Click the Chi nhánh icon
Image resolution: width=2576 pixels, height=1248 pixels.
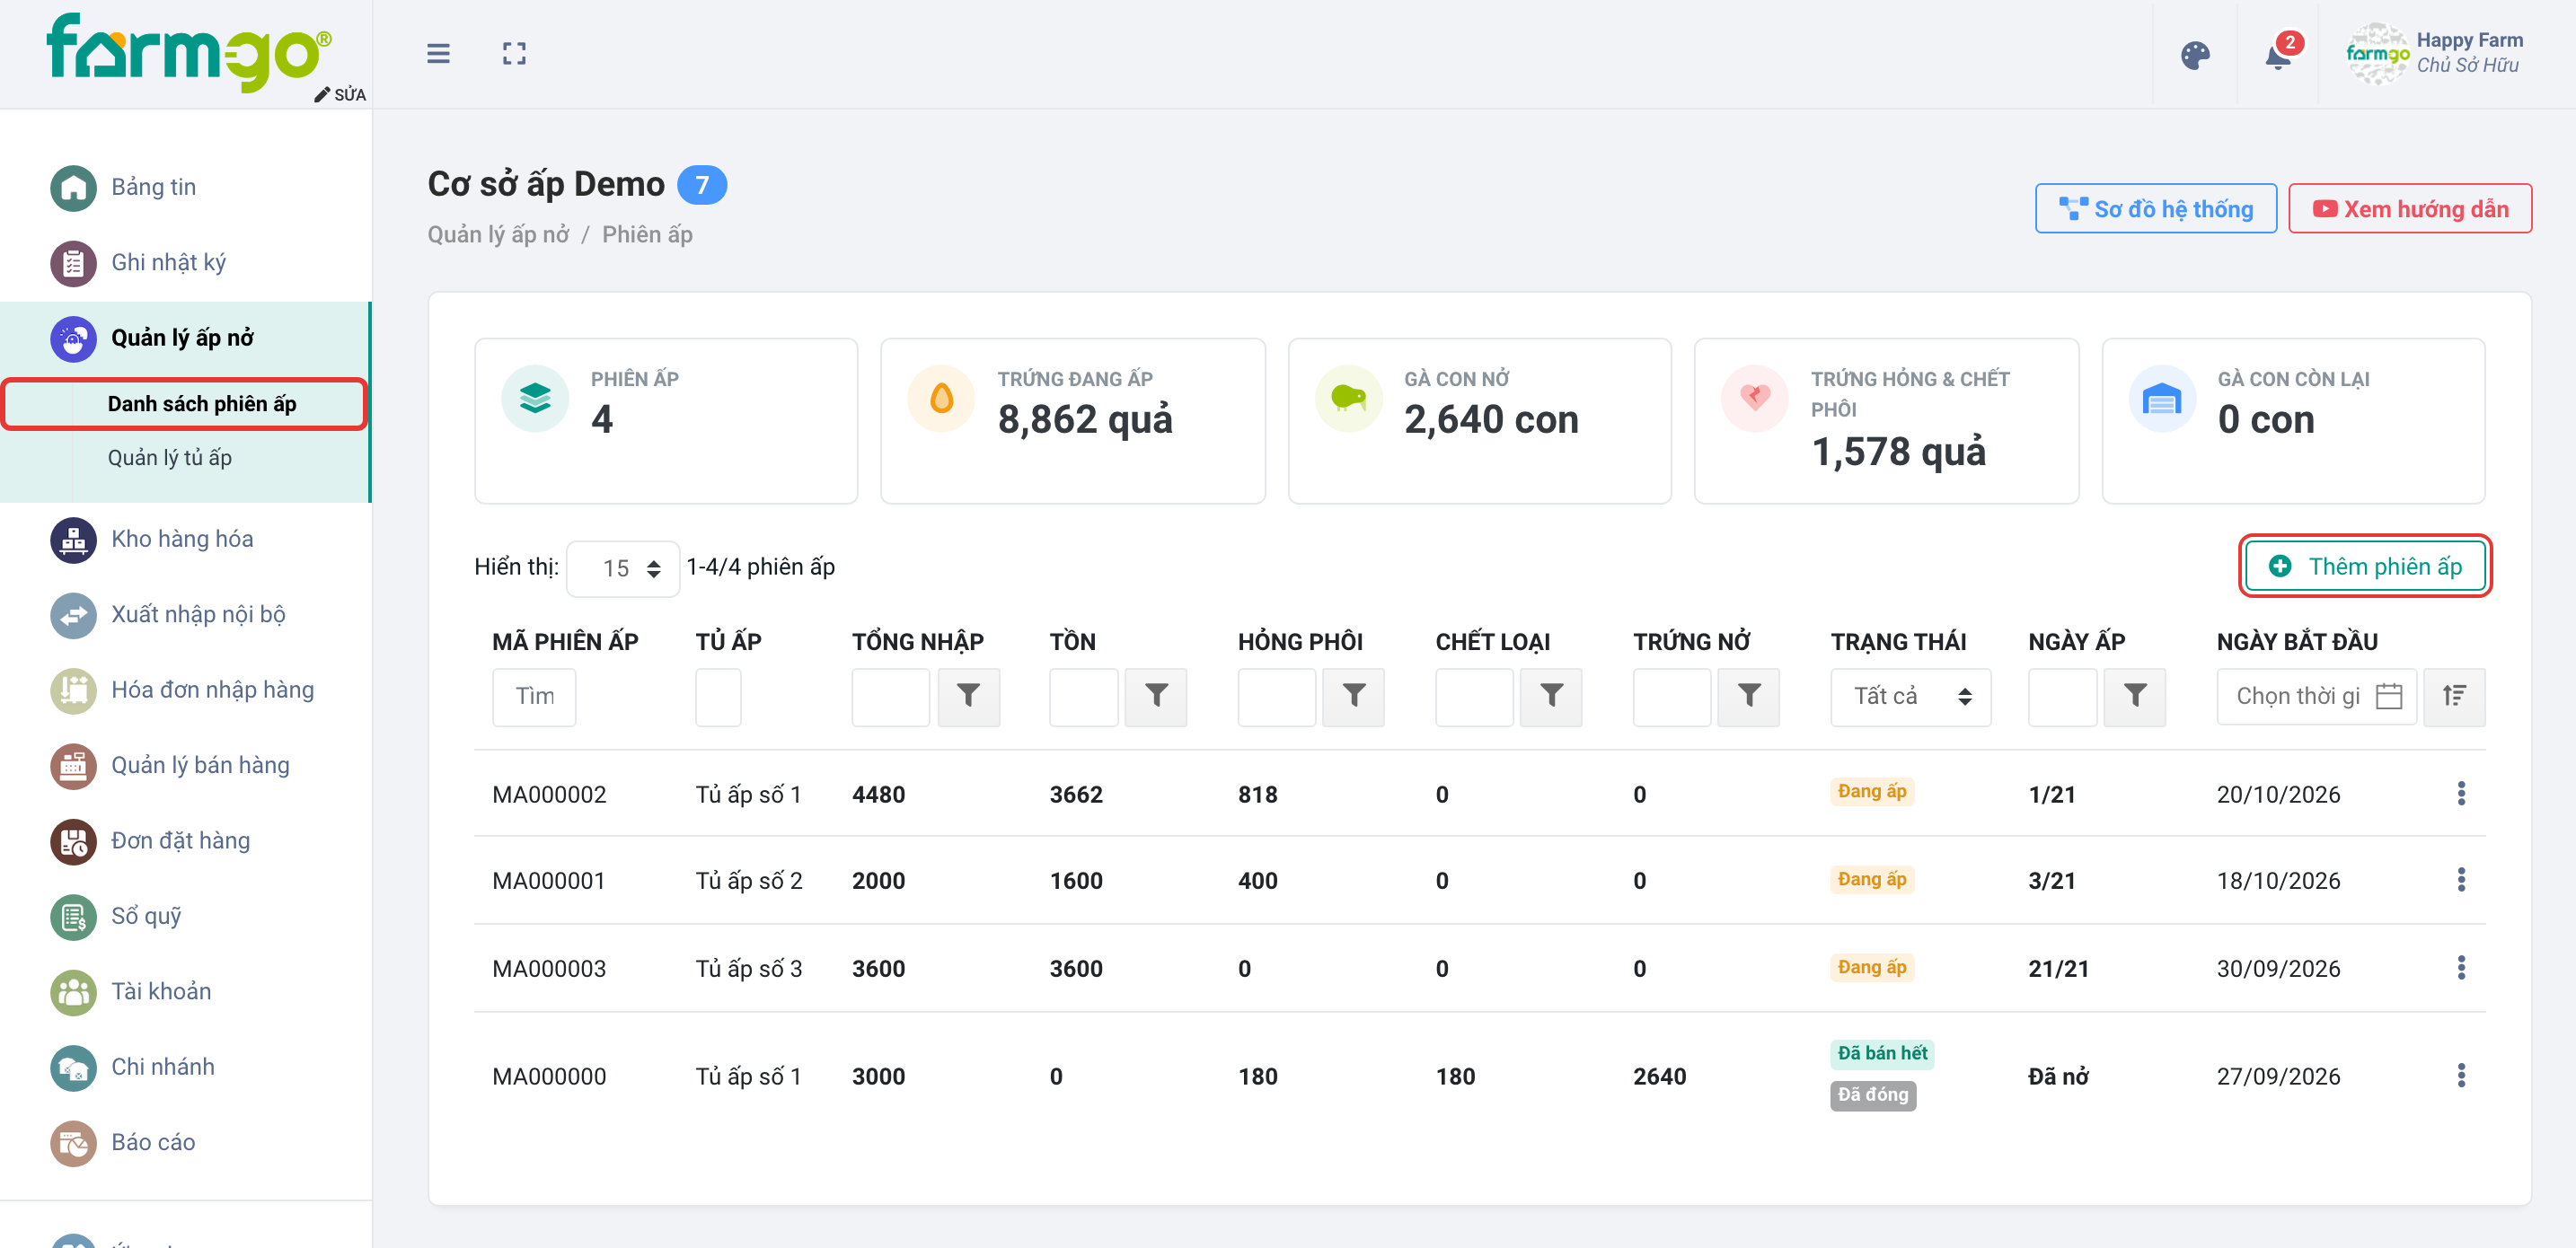[x=73, y=1067]
